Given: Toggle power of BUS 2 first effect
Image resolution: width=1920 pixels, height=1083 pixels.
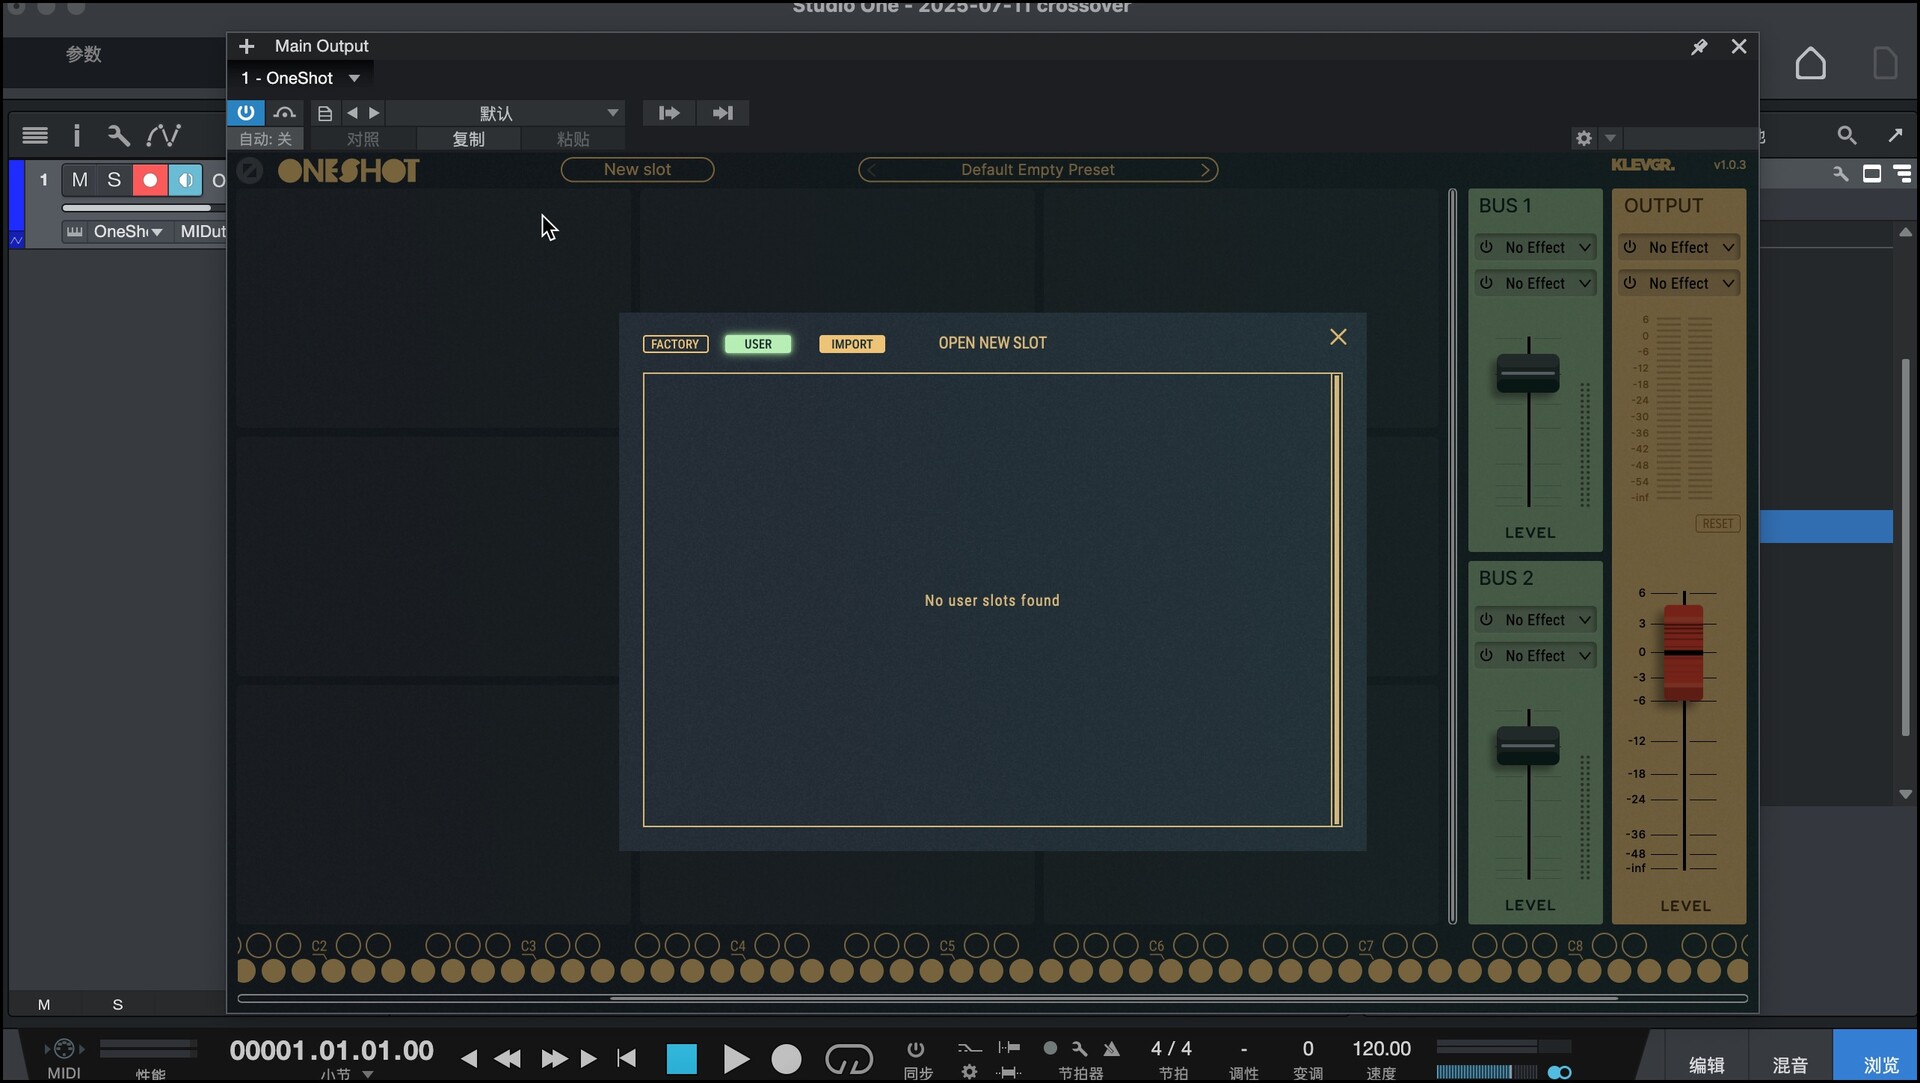Looking at the screenshot, I should pyautogui.click(x=1486, y=620).
